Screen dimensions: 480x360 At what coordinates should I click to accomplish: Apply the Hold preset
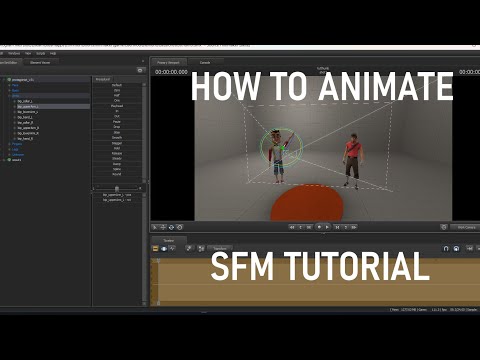(117, 148)
